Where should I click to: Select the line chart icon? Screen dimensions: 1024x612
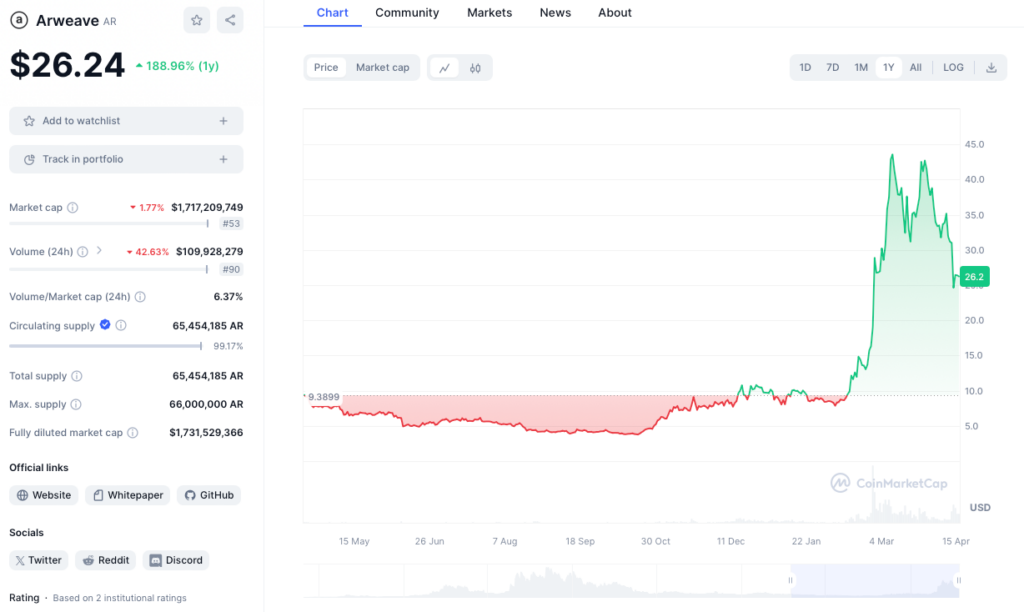[x=444, y=67]
